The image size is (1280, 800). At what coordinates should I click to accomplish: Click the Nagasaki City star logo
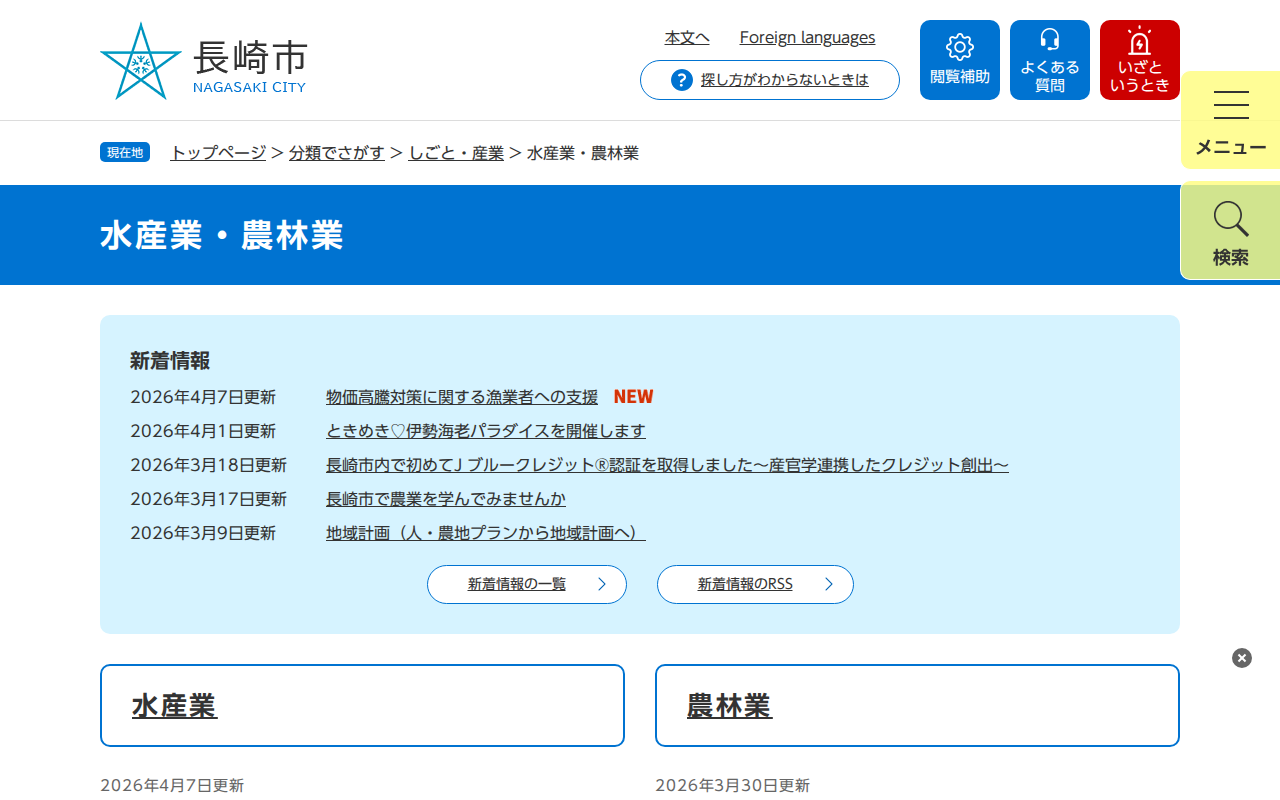point(143,60)
